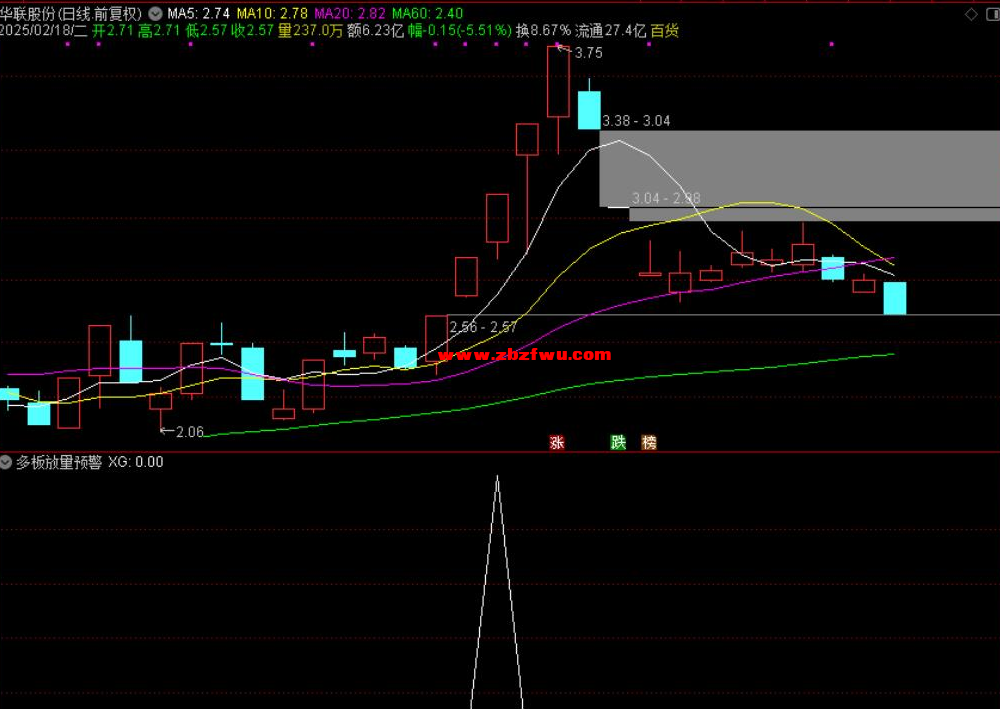Click the float value 流通27.4亿
The height and width of the screenshot is (709, 1000).
(x=610, y=31)
